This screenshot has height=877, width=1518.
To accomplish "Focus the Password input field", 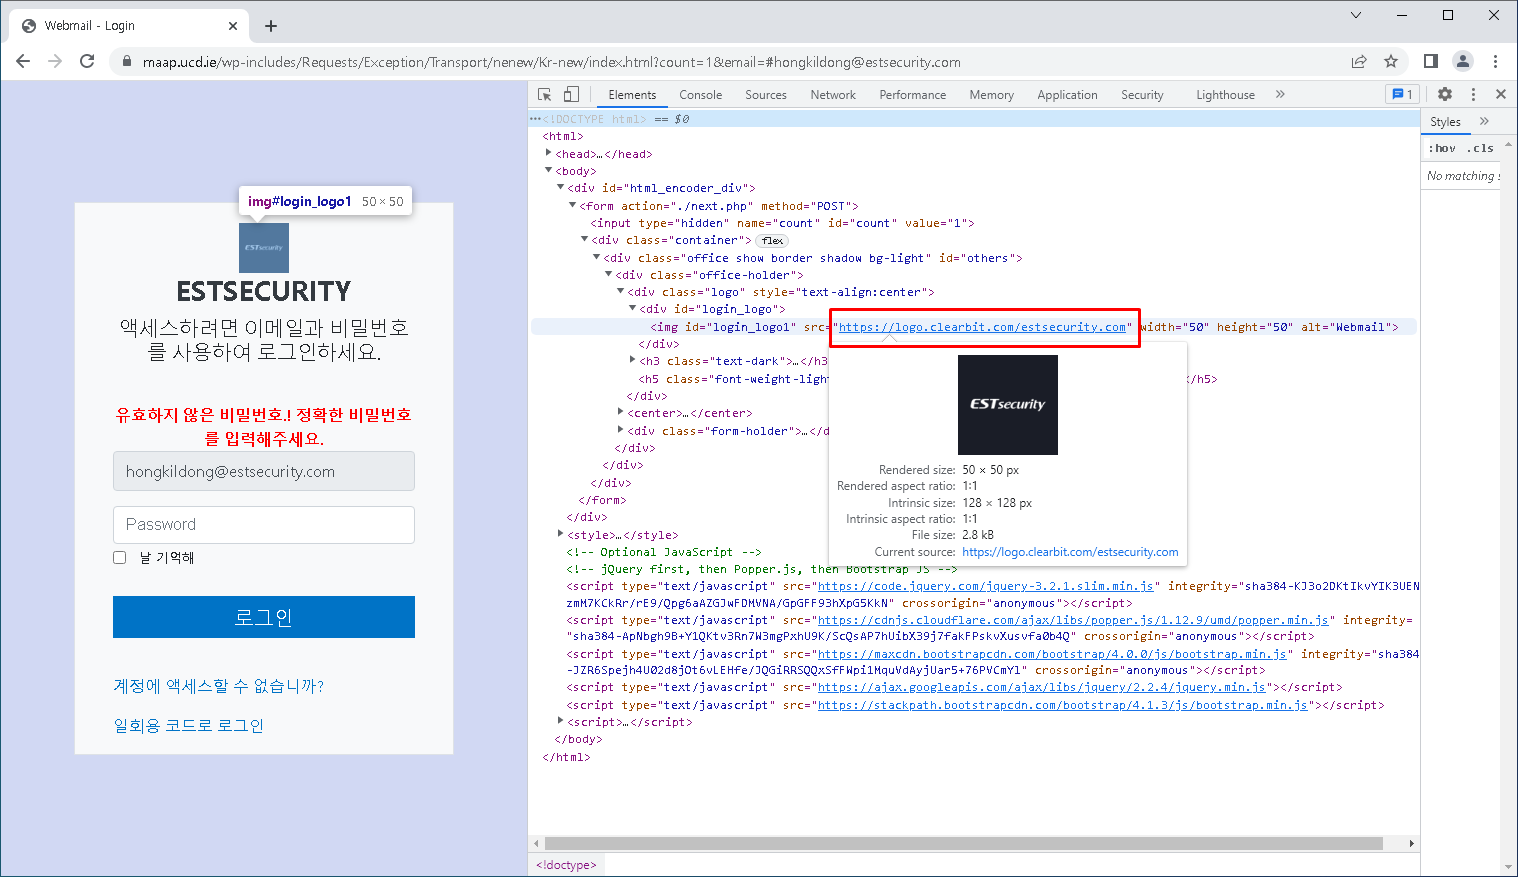I will 264,524.
